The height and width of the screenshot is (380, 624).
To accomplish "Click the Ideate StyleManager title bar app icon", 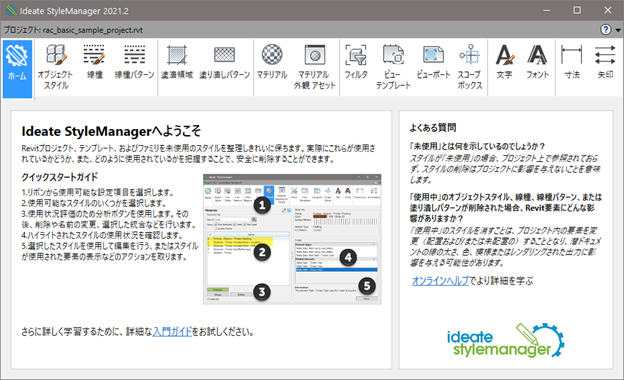I will (11, 10).
